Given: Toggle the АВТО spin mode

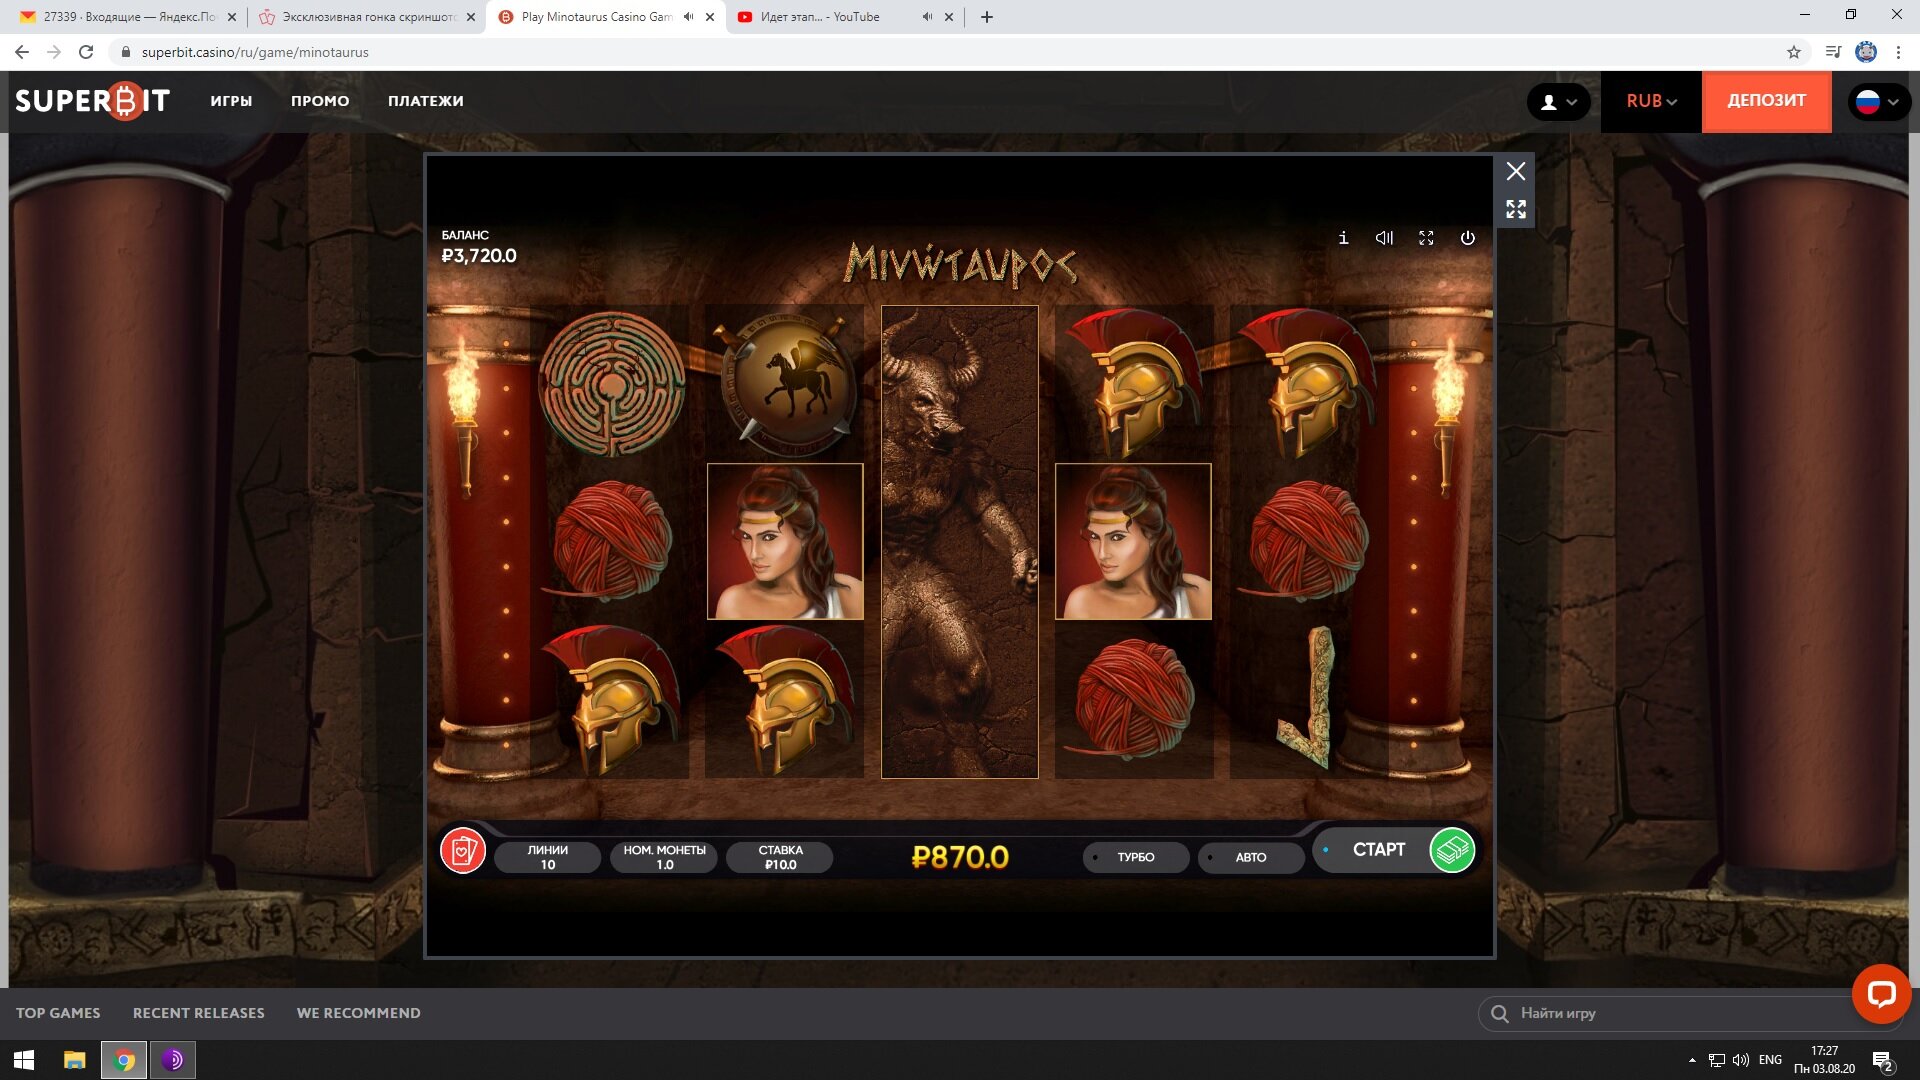Looking at the screenshot, I should 1250,857.
